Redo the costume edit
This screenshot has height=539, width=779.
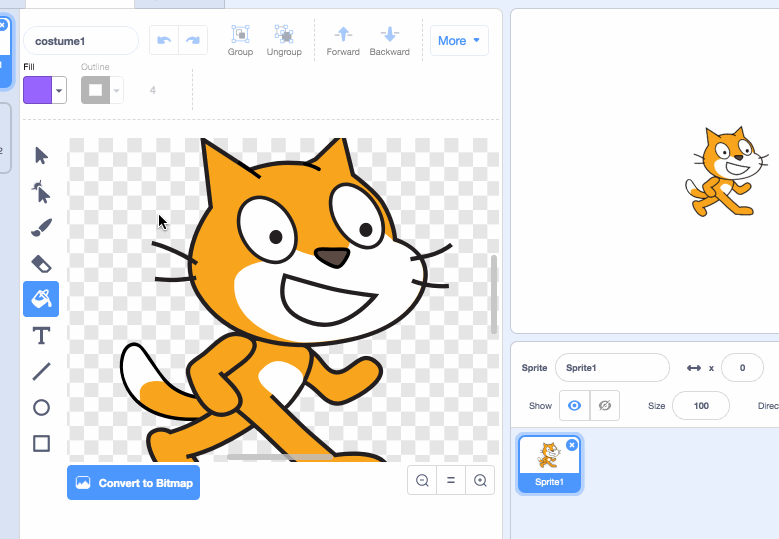coord(193,40)
